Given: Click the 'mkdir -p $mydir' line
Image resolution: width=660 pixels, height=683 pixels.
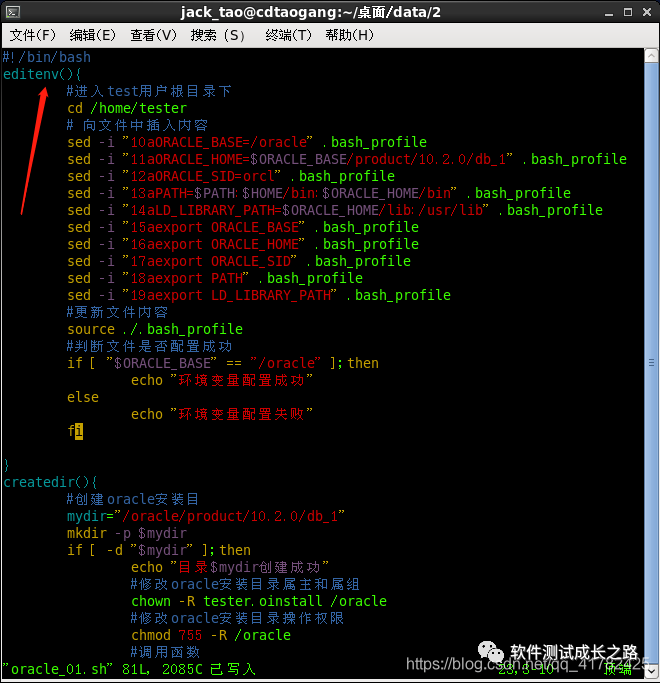Looking at the screenshot, I should coord(127,533).
